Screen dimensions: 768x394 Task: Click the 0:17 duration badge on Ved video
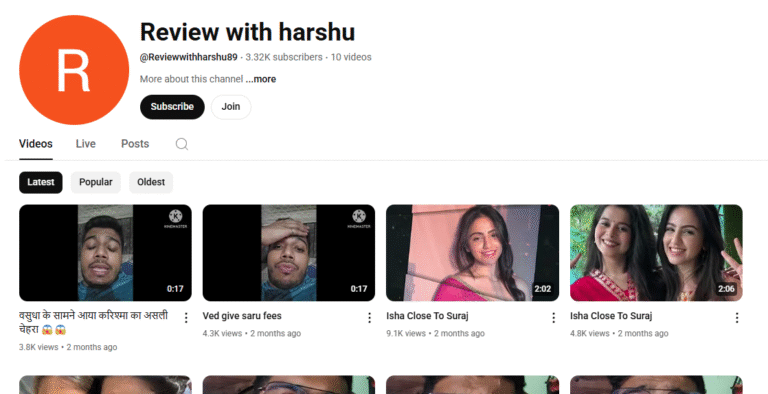[359, 289]
